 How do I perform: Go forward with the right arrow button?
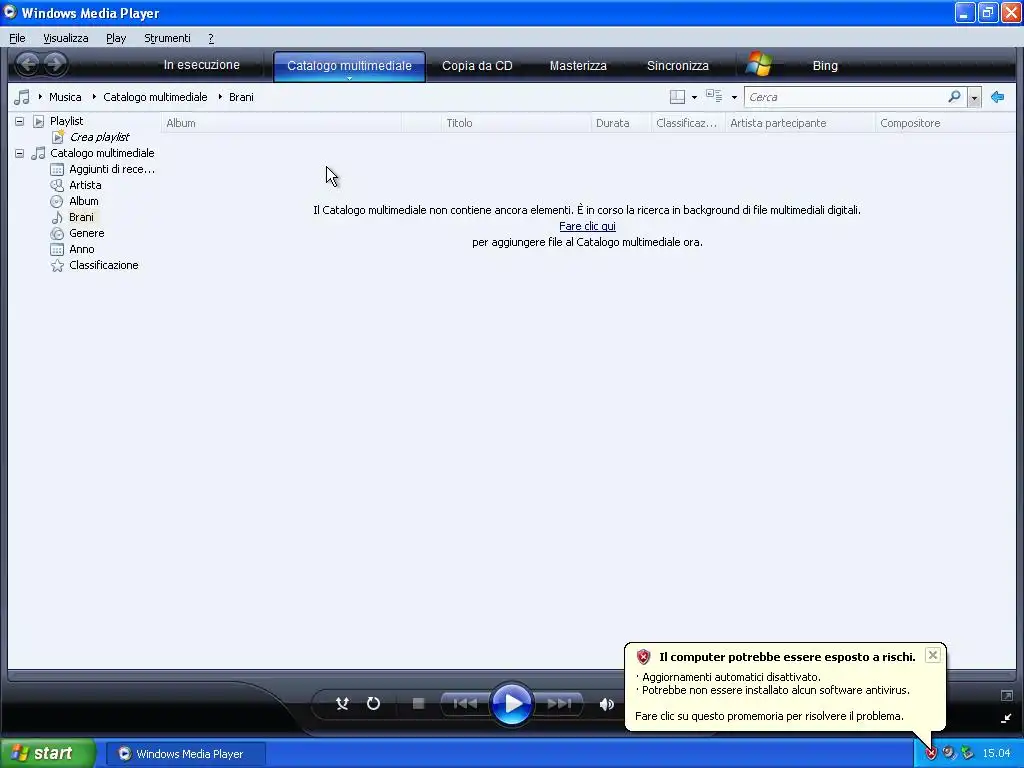56,64
